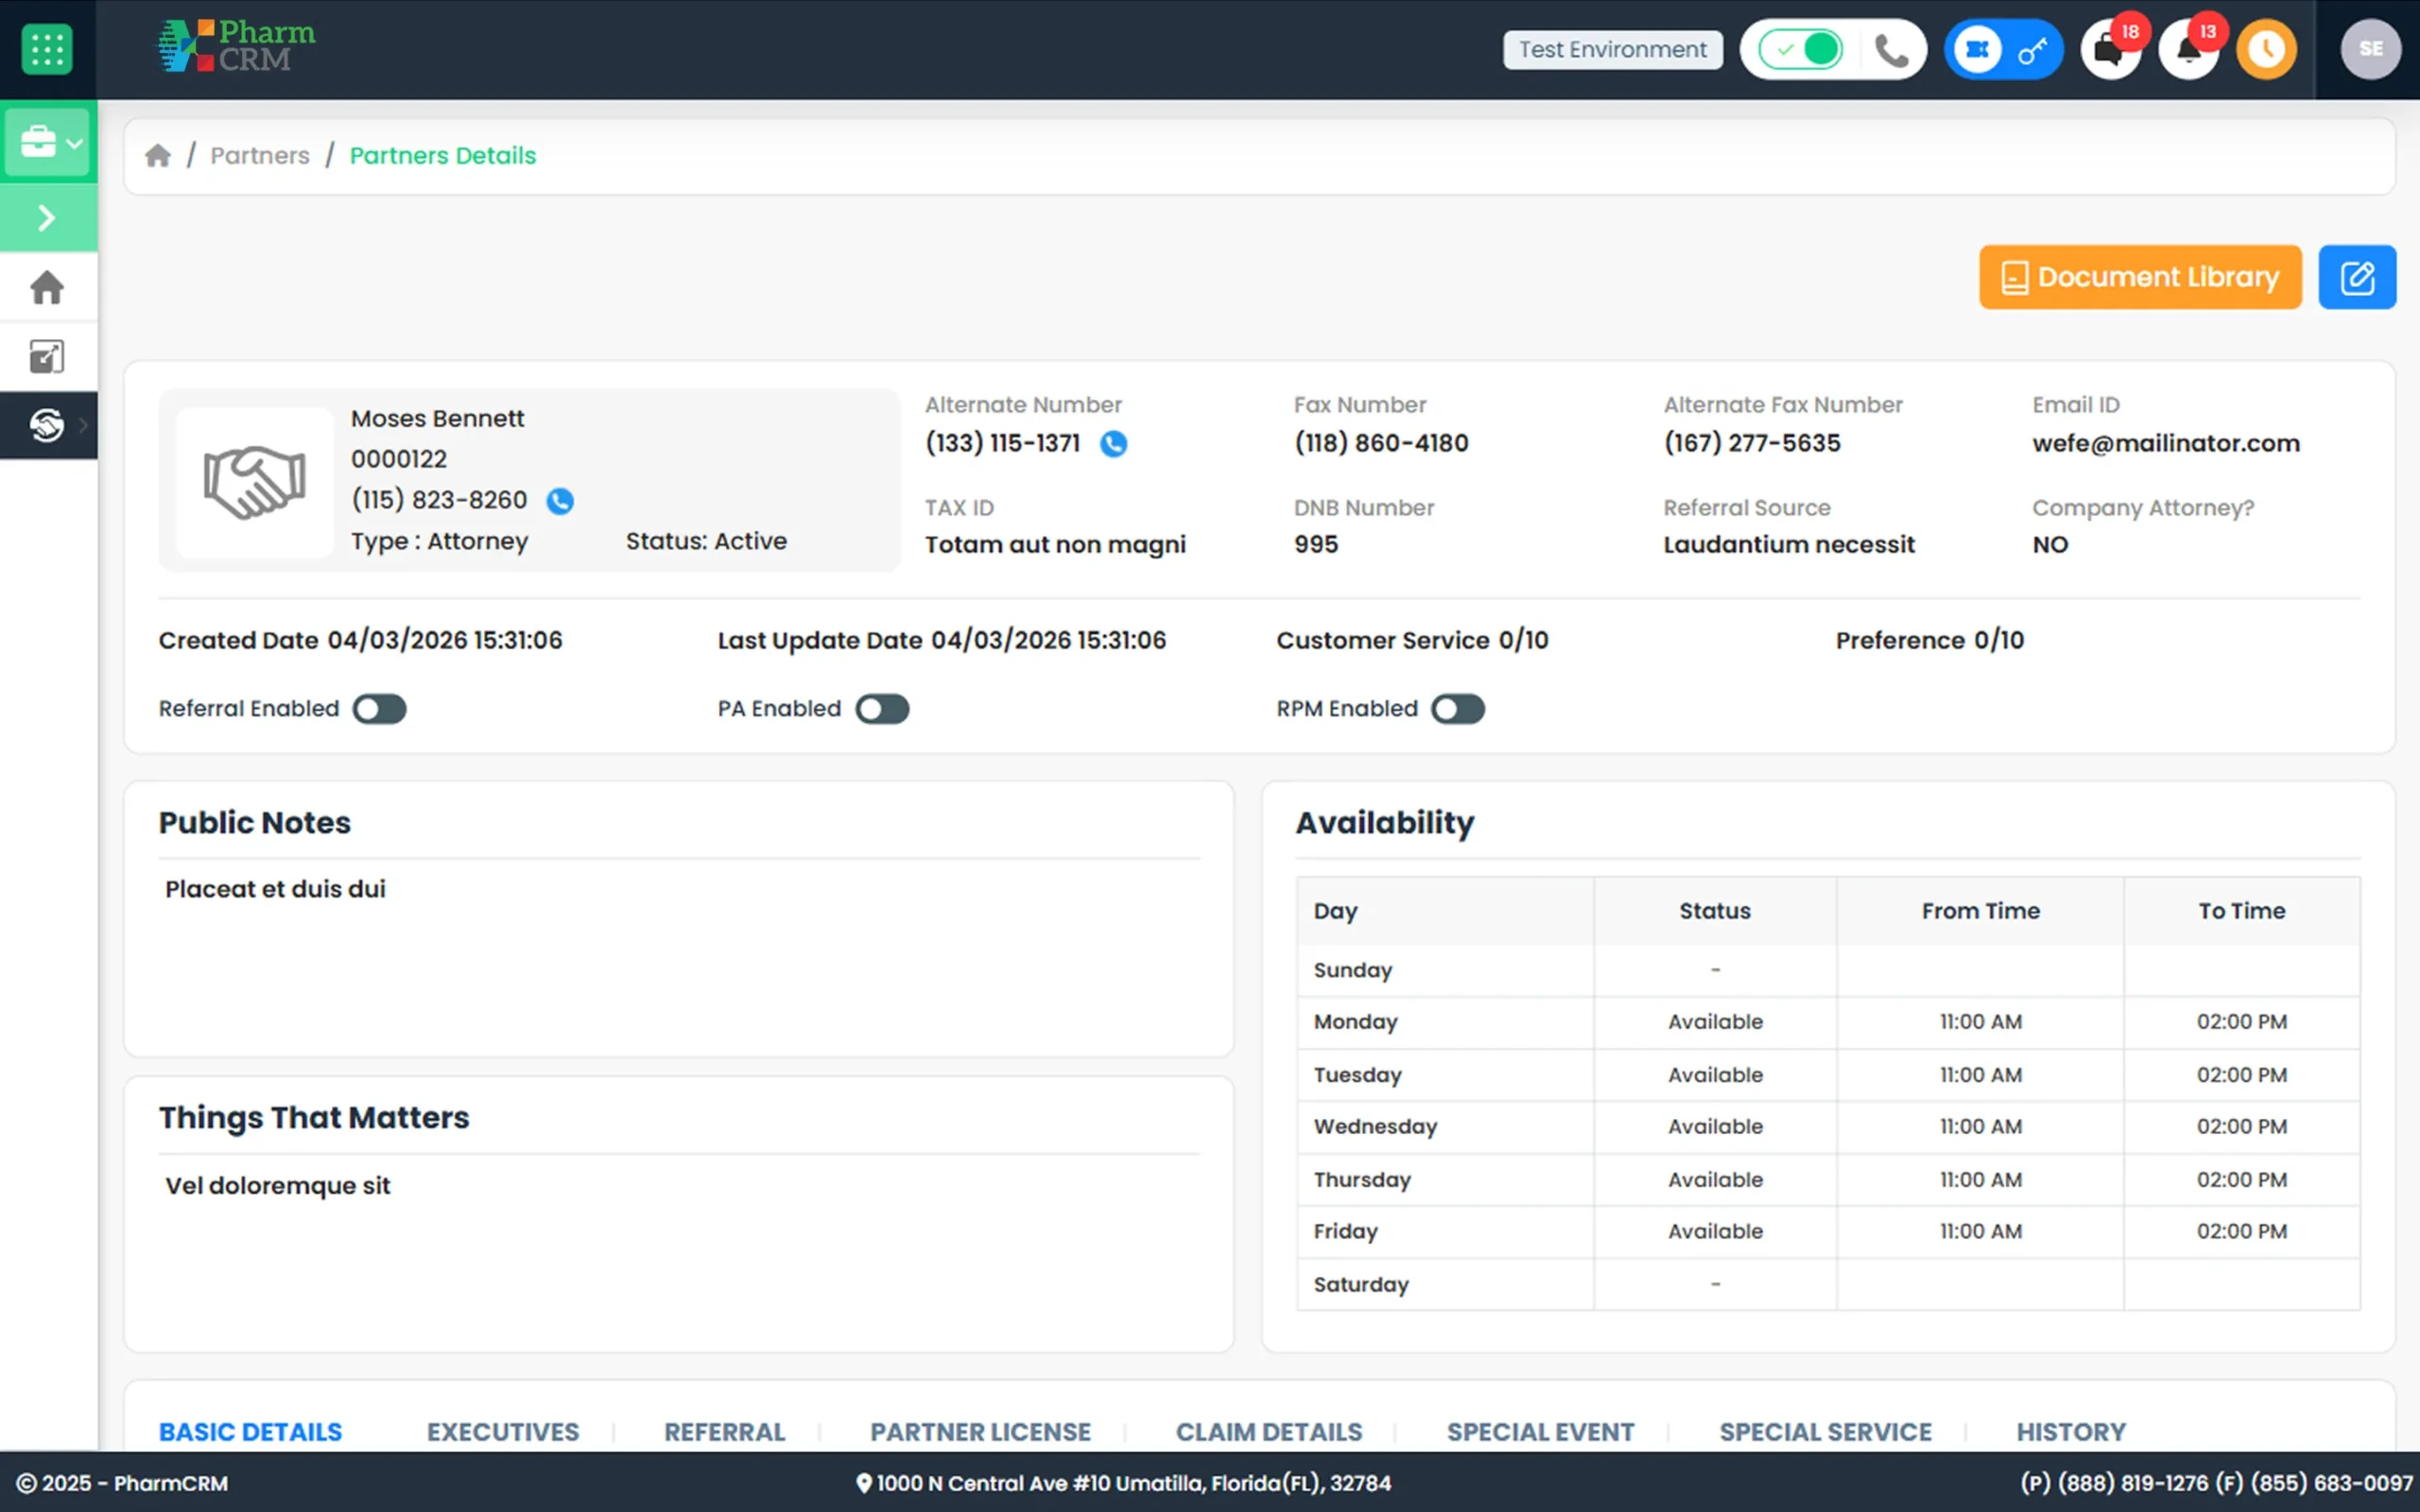The image size is (2420, 1512).
Task: Click the key icon in header
Action: (2032, 50)
